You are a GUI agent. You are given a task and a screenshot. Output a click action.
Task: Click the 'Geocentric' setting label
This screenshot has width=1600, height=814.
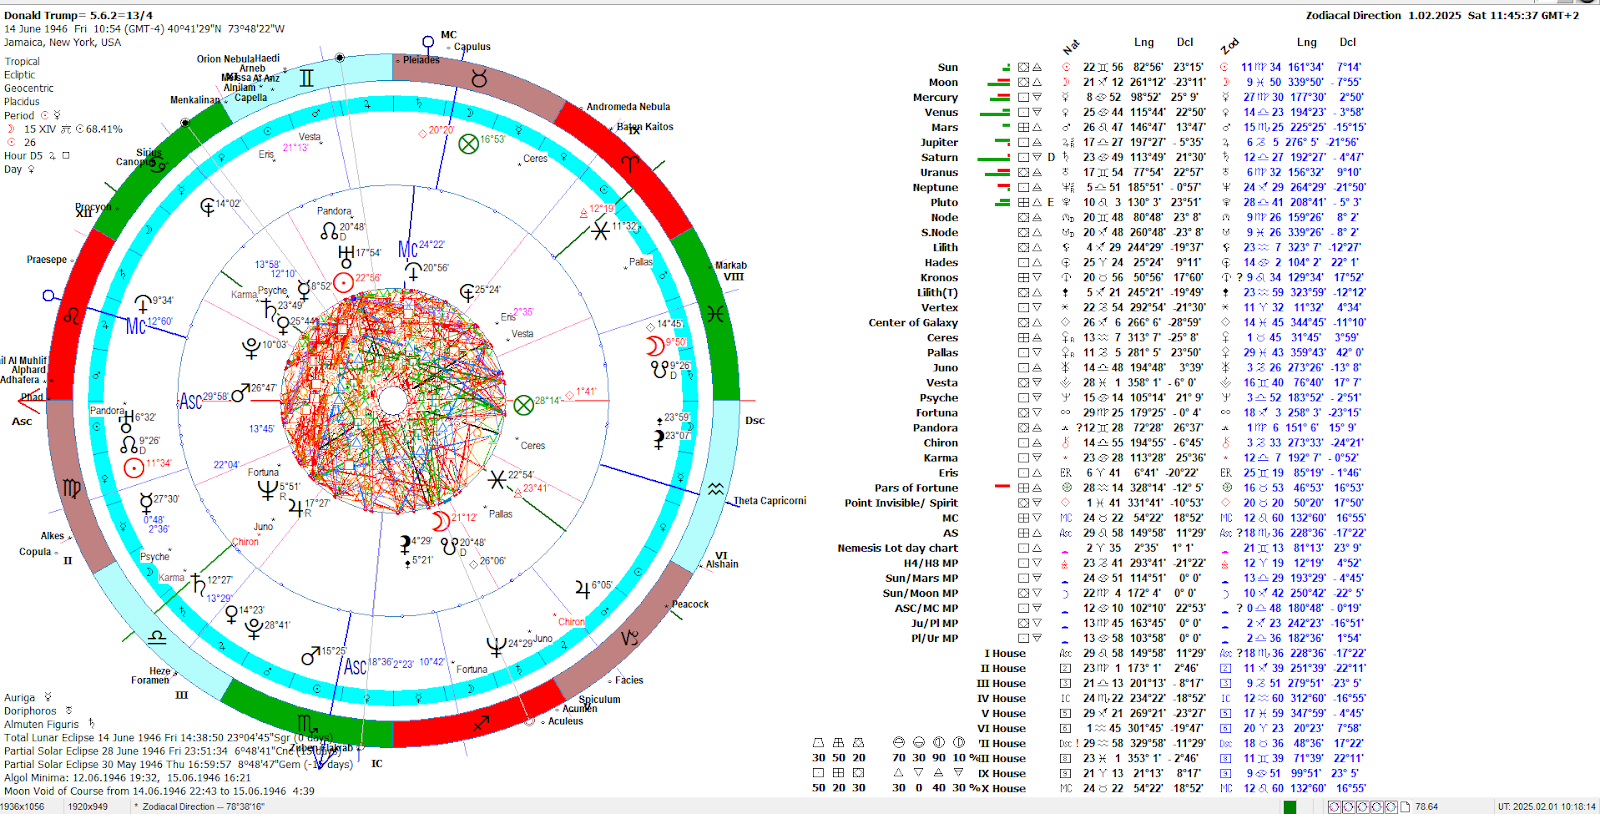[29, 89]
